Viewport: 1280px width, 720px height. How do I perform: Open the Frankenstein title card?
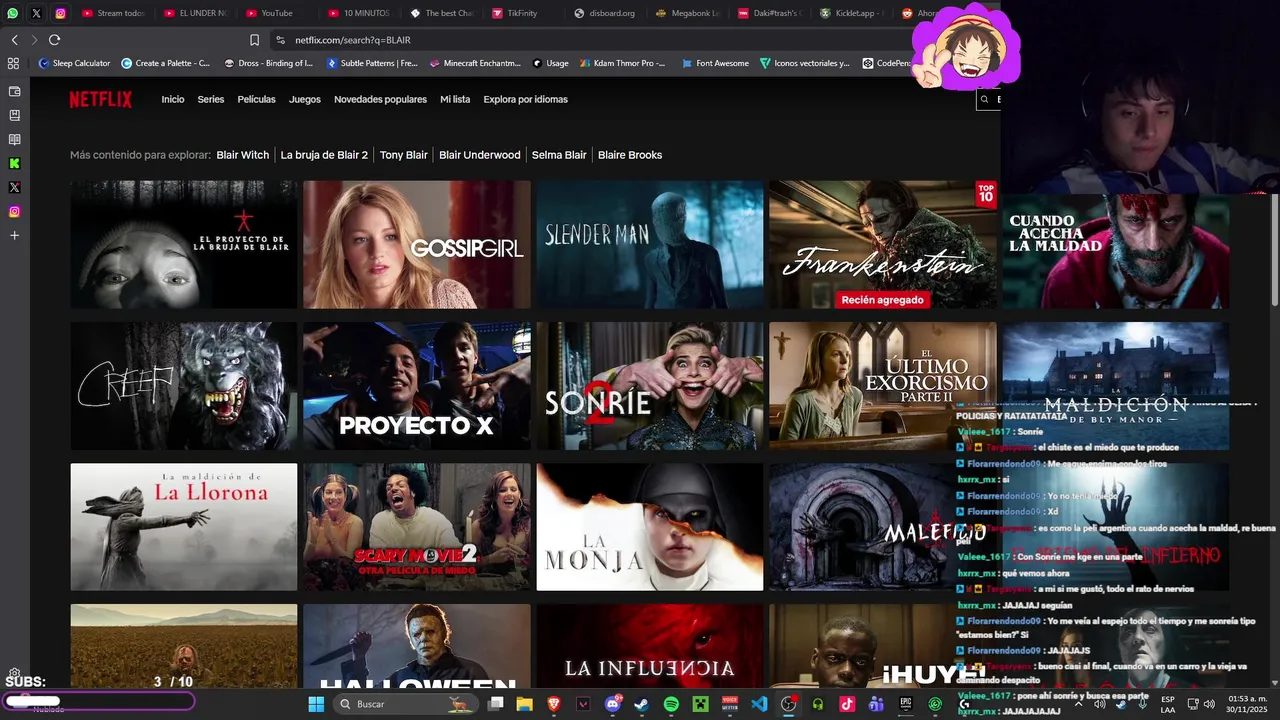tap(883, 244)
